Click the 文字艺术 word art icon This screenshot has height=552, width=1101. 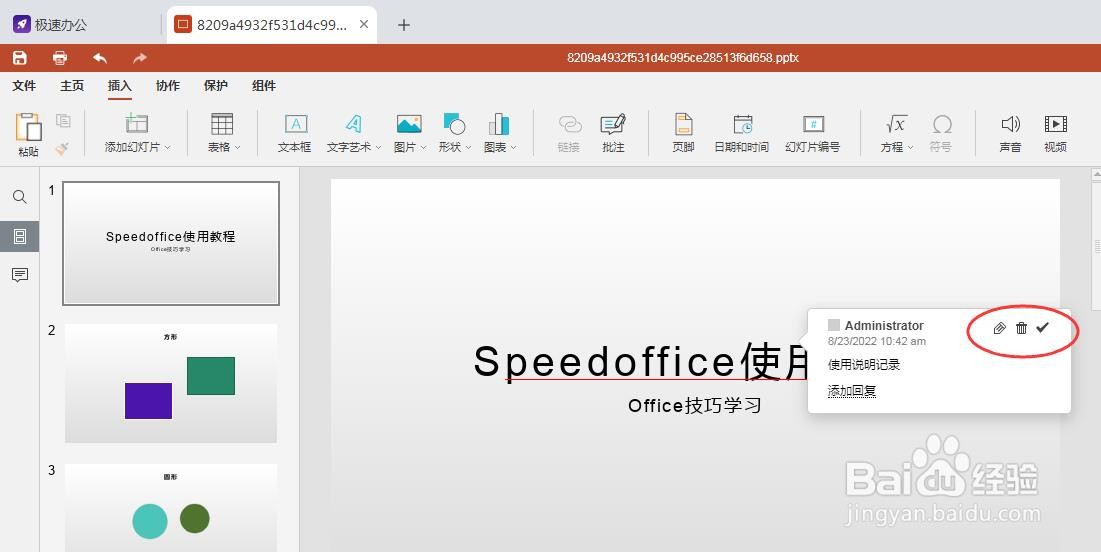pyautogui.click(x=354, y=124)
